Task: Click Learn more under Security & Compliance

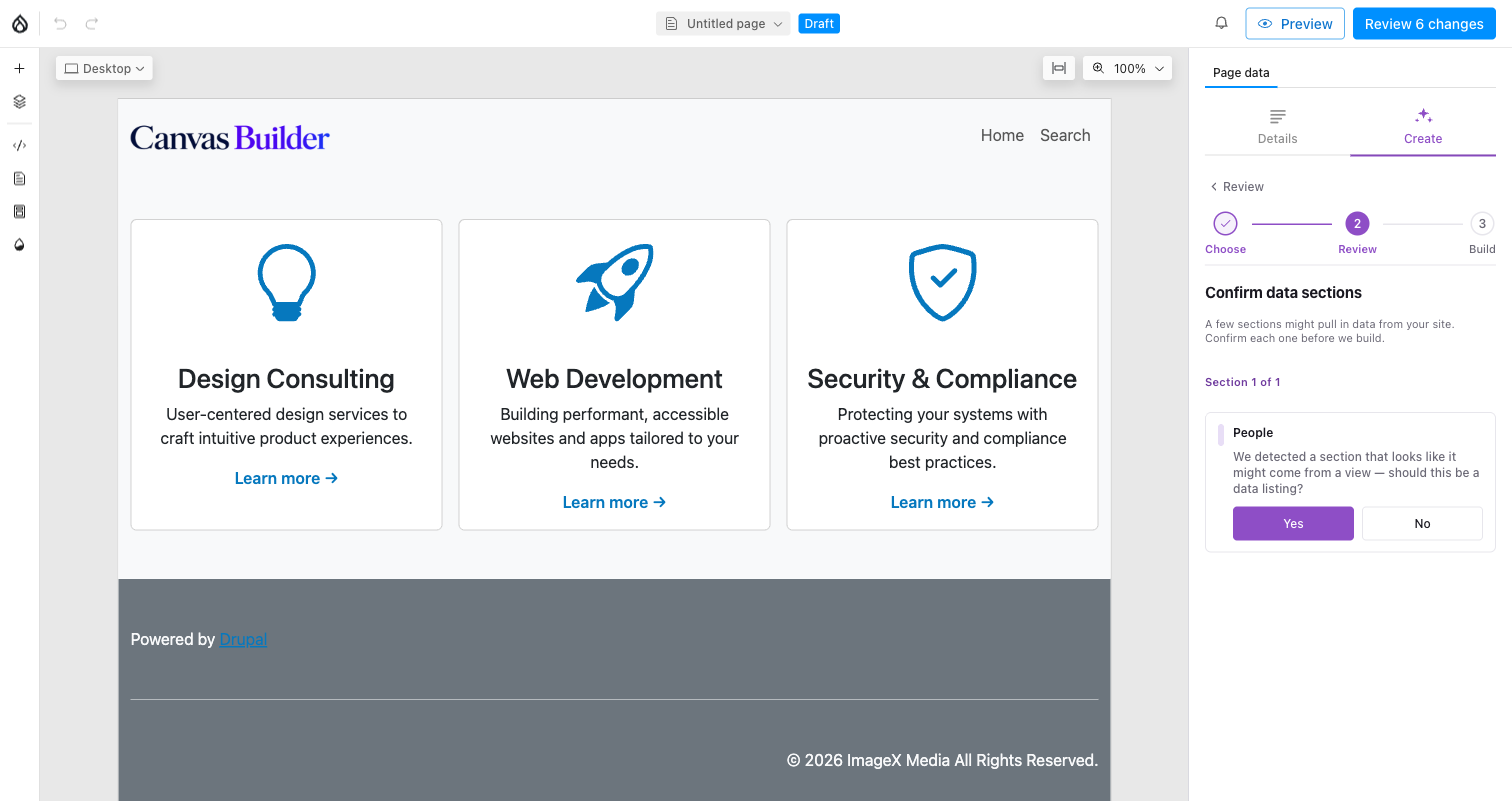Action: coord(942,502)
